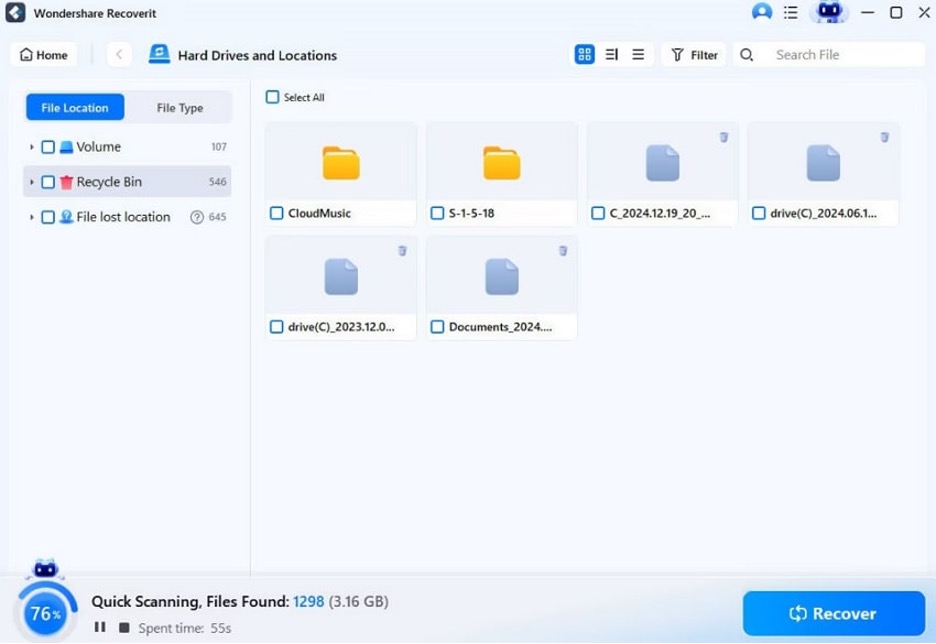936x644 pixels.
Task: Open the user account icon
Action: [762, 12]
